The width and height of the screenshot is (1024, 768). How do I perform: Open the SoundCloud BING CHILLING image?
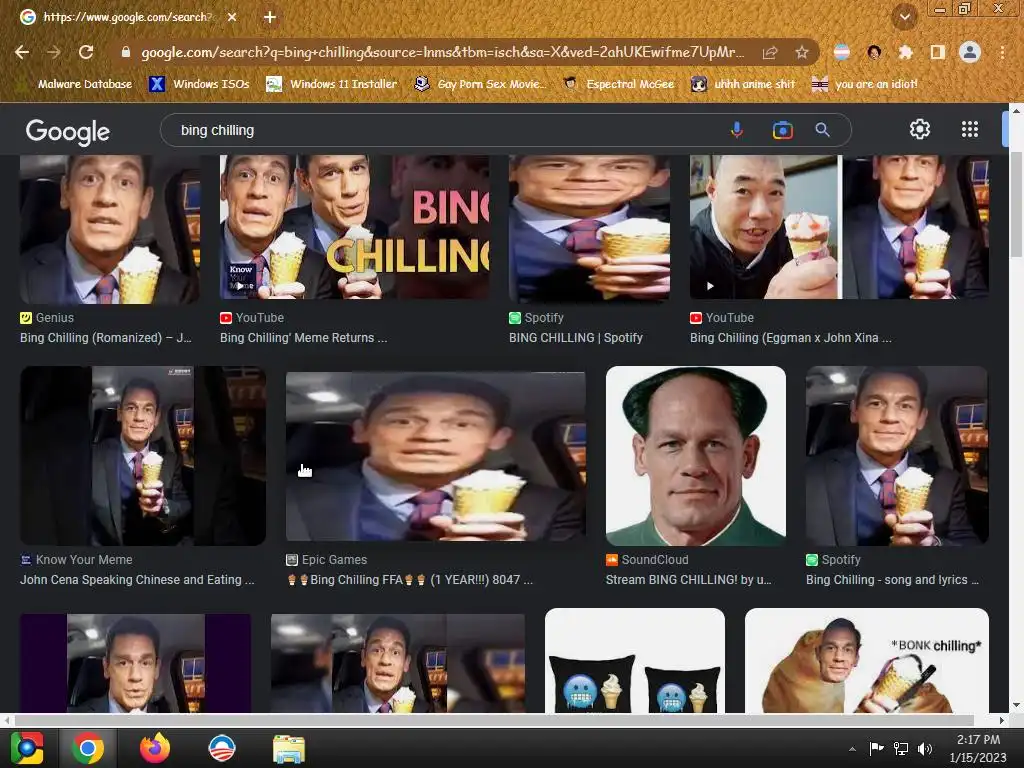point(696,456)
